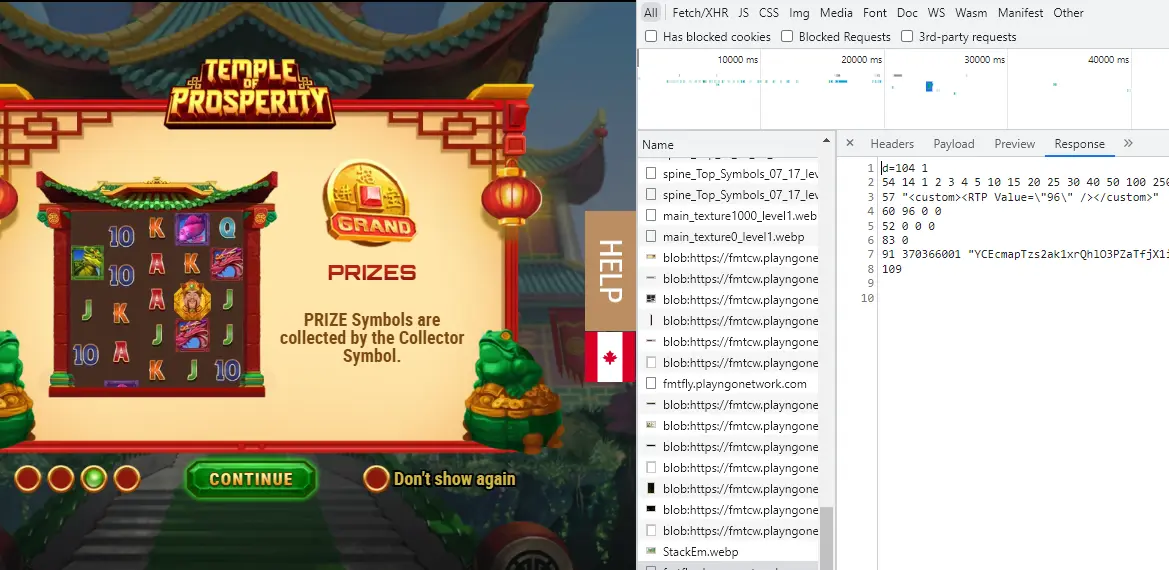Click the 20000 ms timeline marker
The image size is (1169, 570).
pyautogui.click(x=861, y=60)
